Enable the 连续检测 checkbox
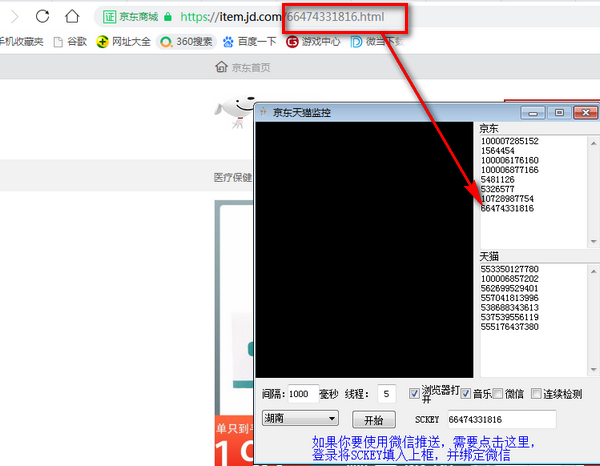Image resolution: width=600 pixels, height=466 pixels. tap(536, 394)
